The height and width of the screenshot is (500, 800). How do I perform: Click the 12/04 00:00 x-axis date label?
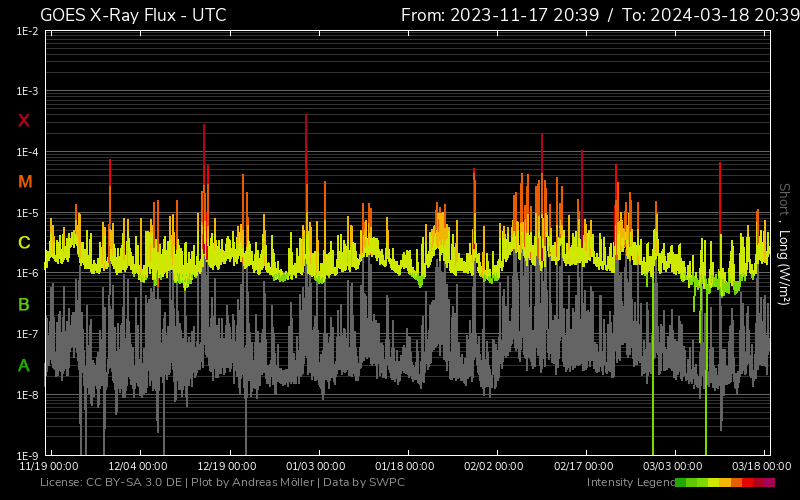(x=138, y=466)
